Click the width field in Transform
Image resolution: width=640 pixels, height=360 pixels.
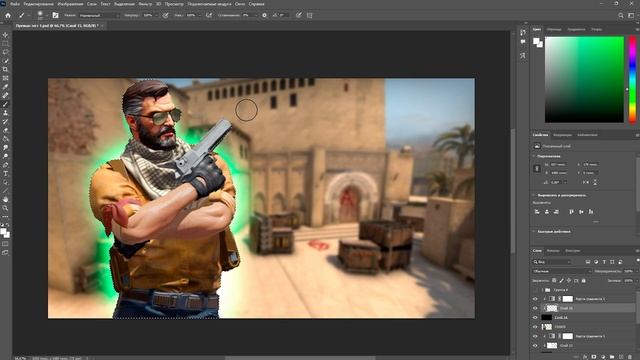558,164
